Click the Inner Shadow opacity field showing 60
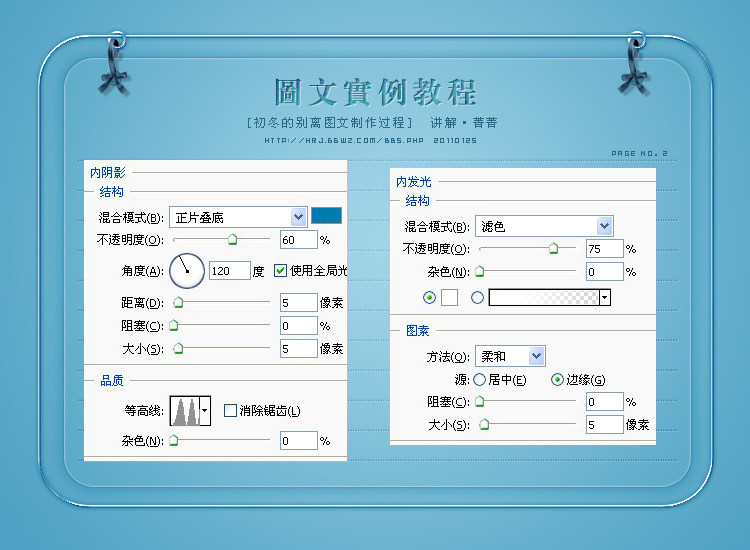This screenshot has width=750, height=550. (298, 240)
